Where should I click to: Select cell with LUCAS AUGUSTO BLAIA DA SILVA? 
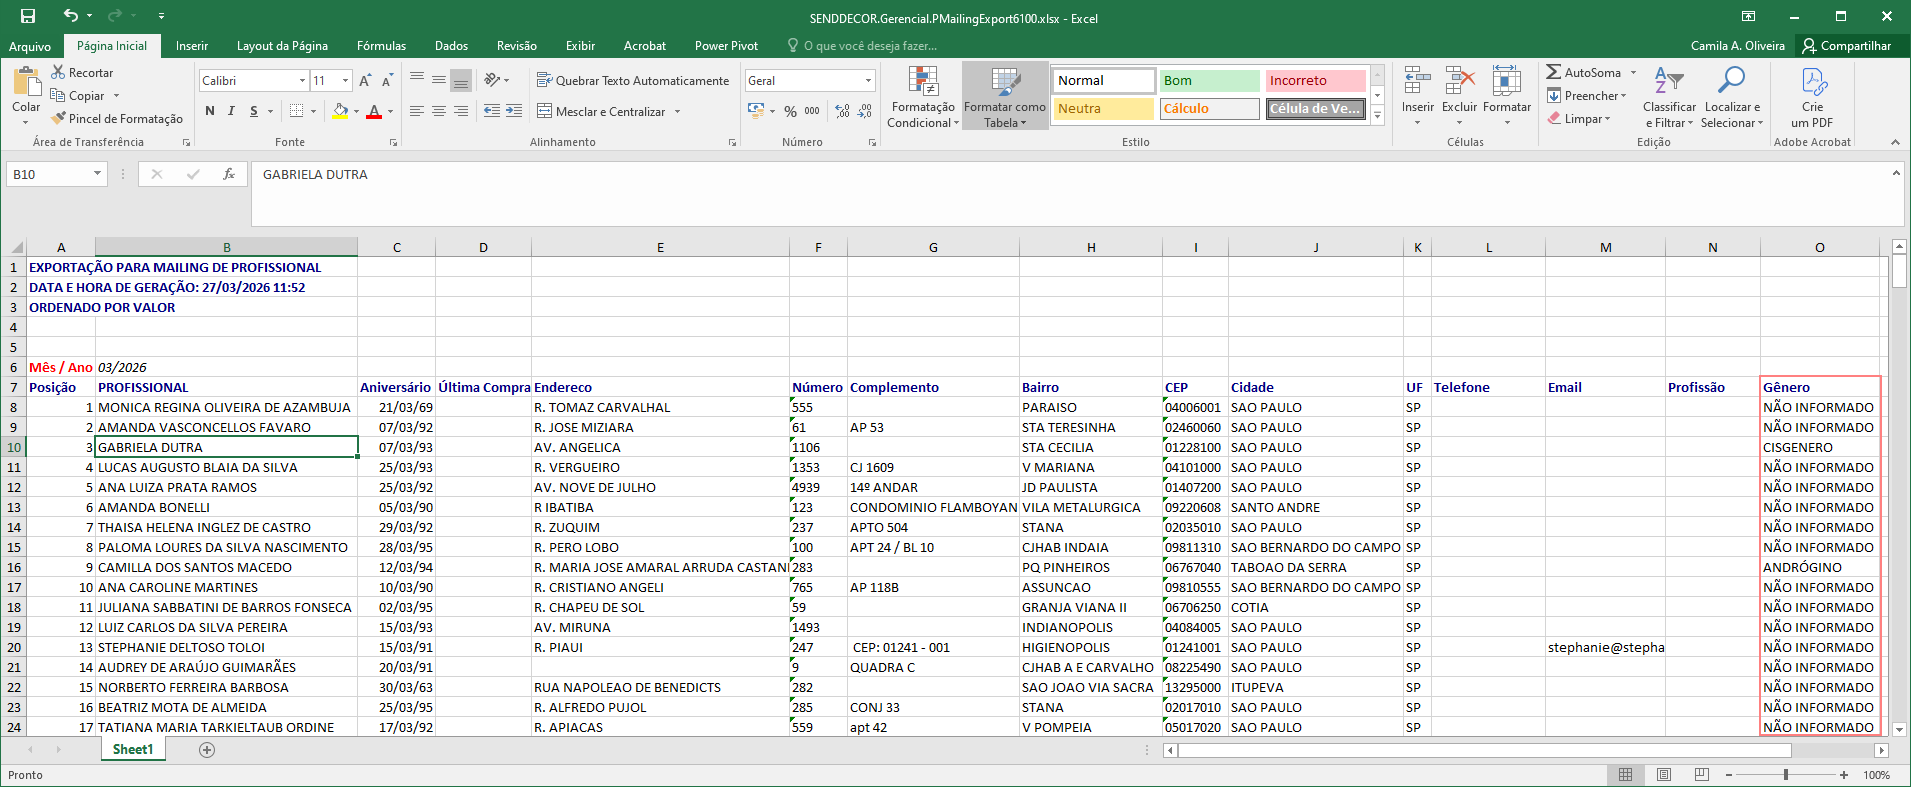point(226,467)
